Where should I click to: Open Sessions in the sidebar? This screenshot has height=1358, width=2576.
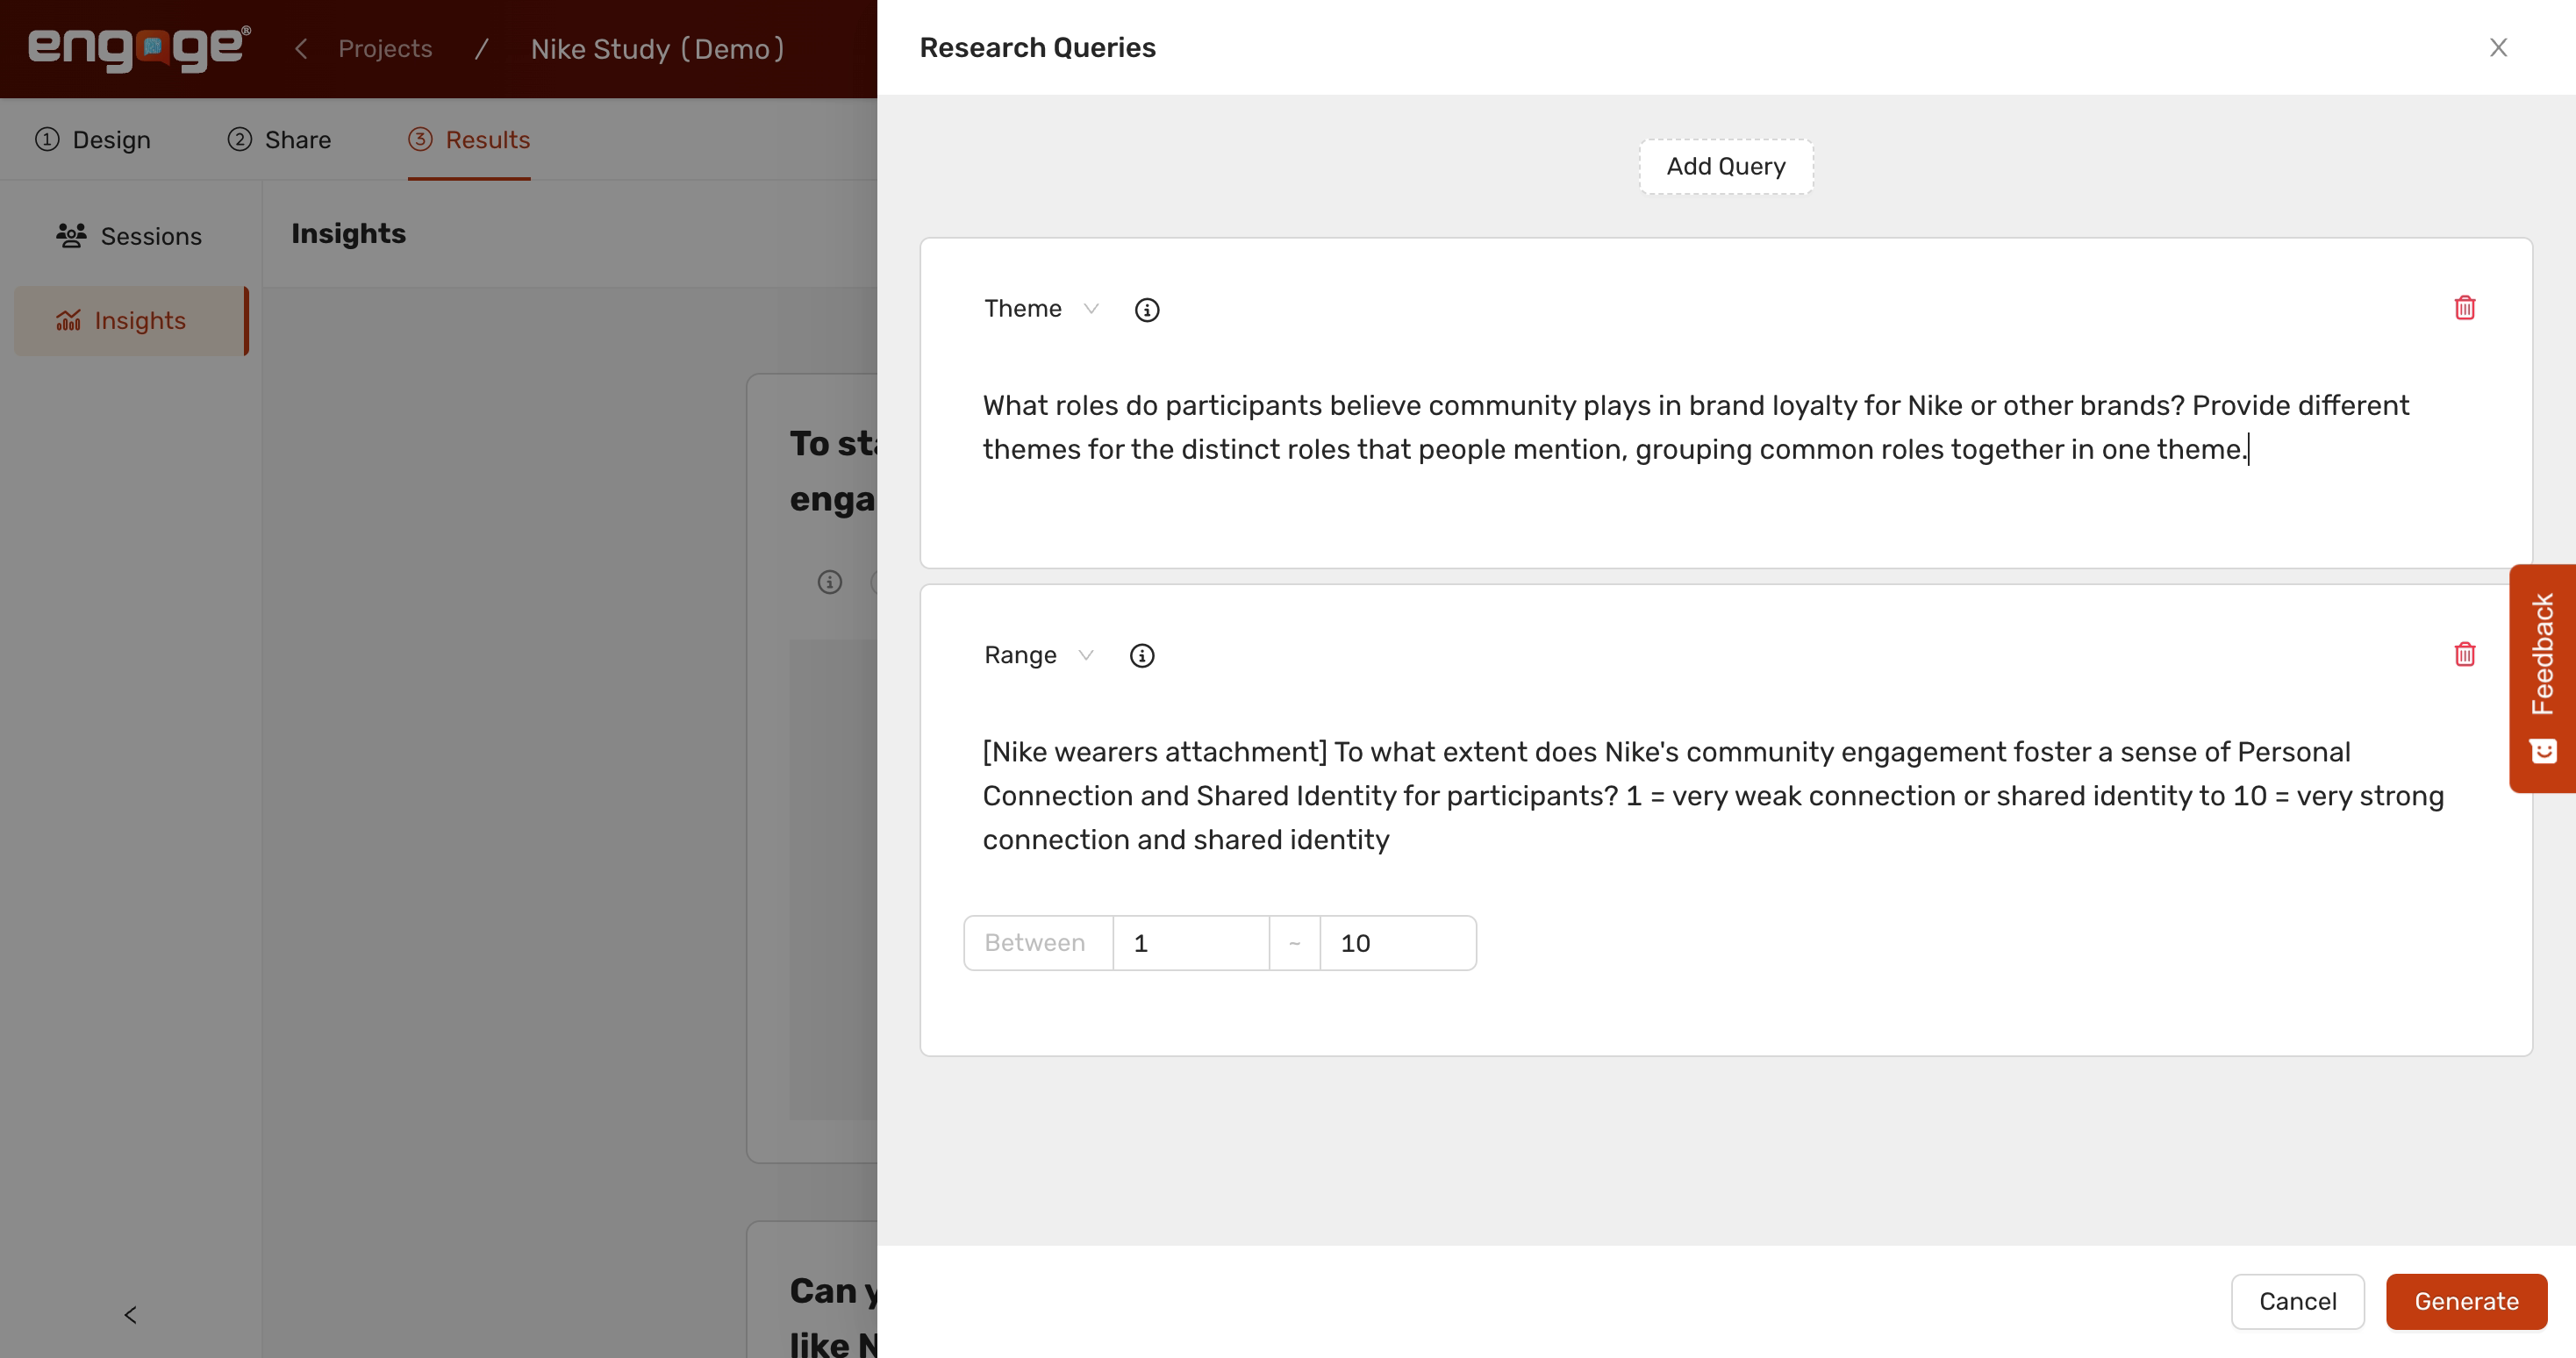pos(130,236)
